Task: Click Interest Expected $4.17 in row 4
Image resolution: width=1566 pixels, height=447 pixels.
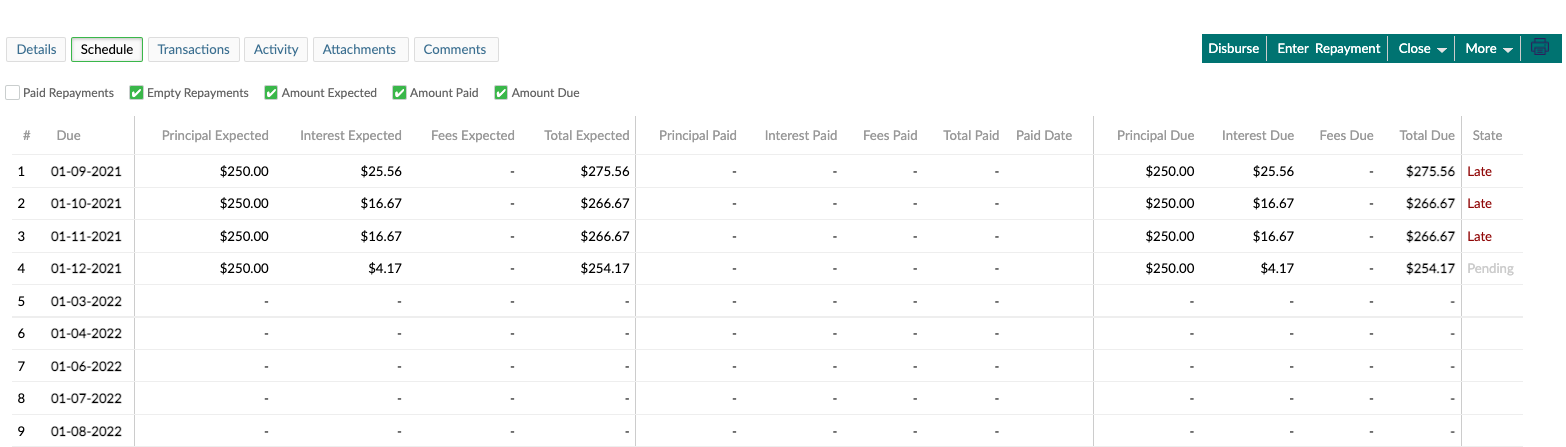Action: [x=384, y=268]
